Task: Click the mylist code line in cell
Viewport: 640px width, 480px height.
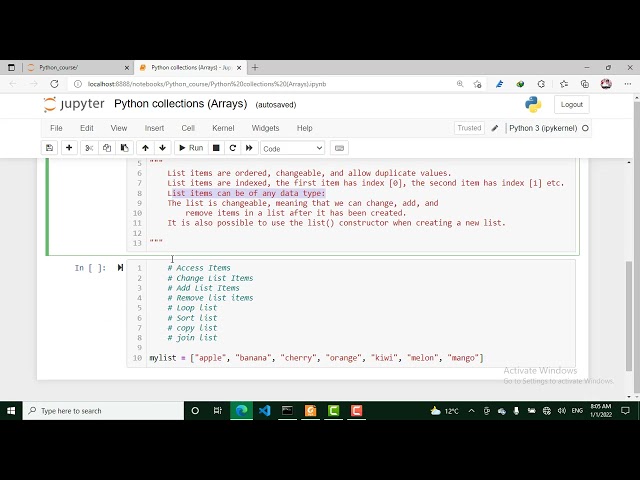Action: (316, 358)
